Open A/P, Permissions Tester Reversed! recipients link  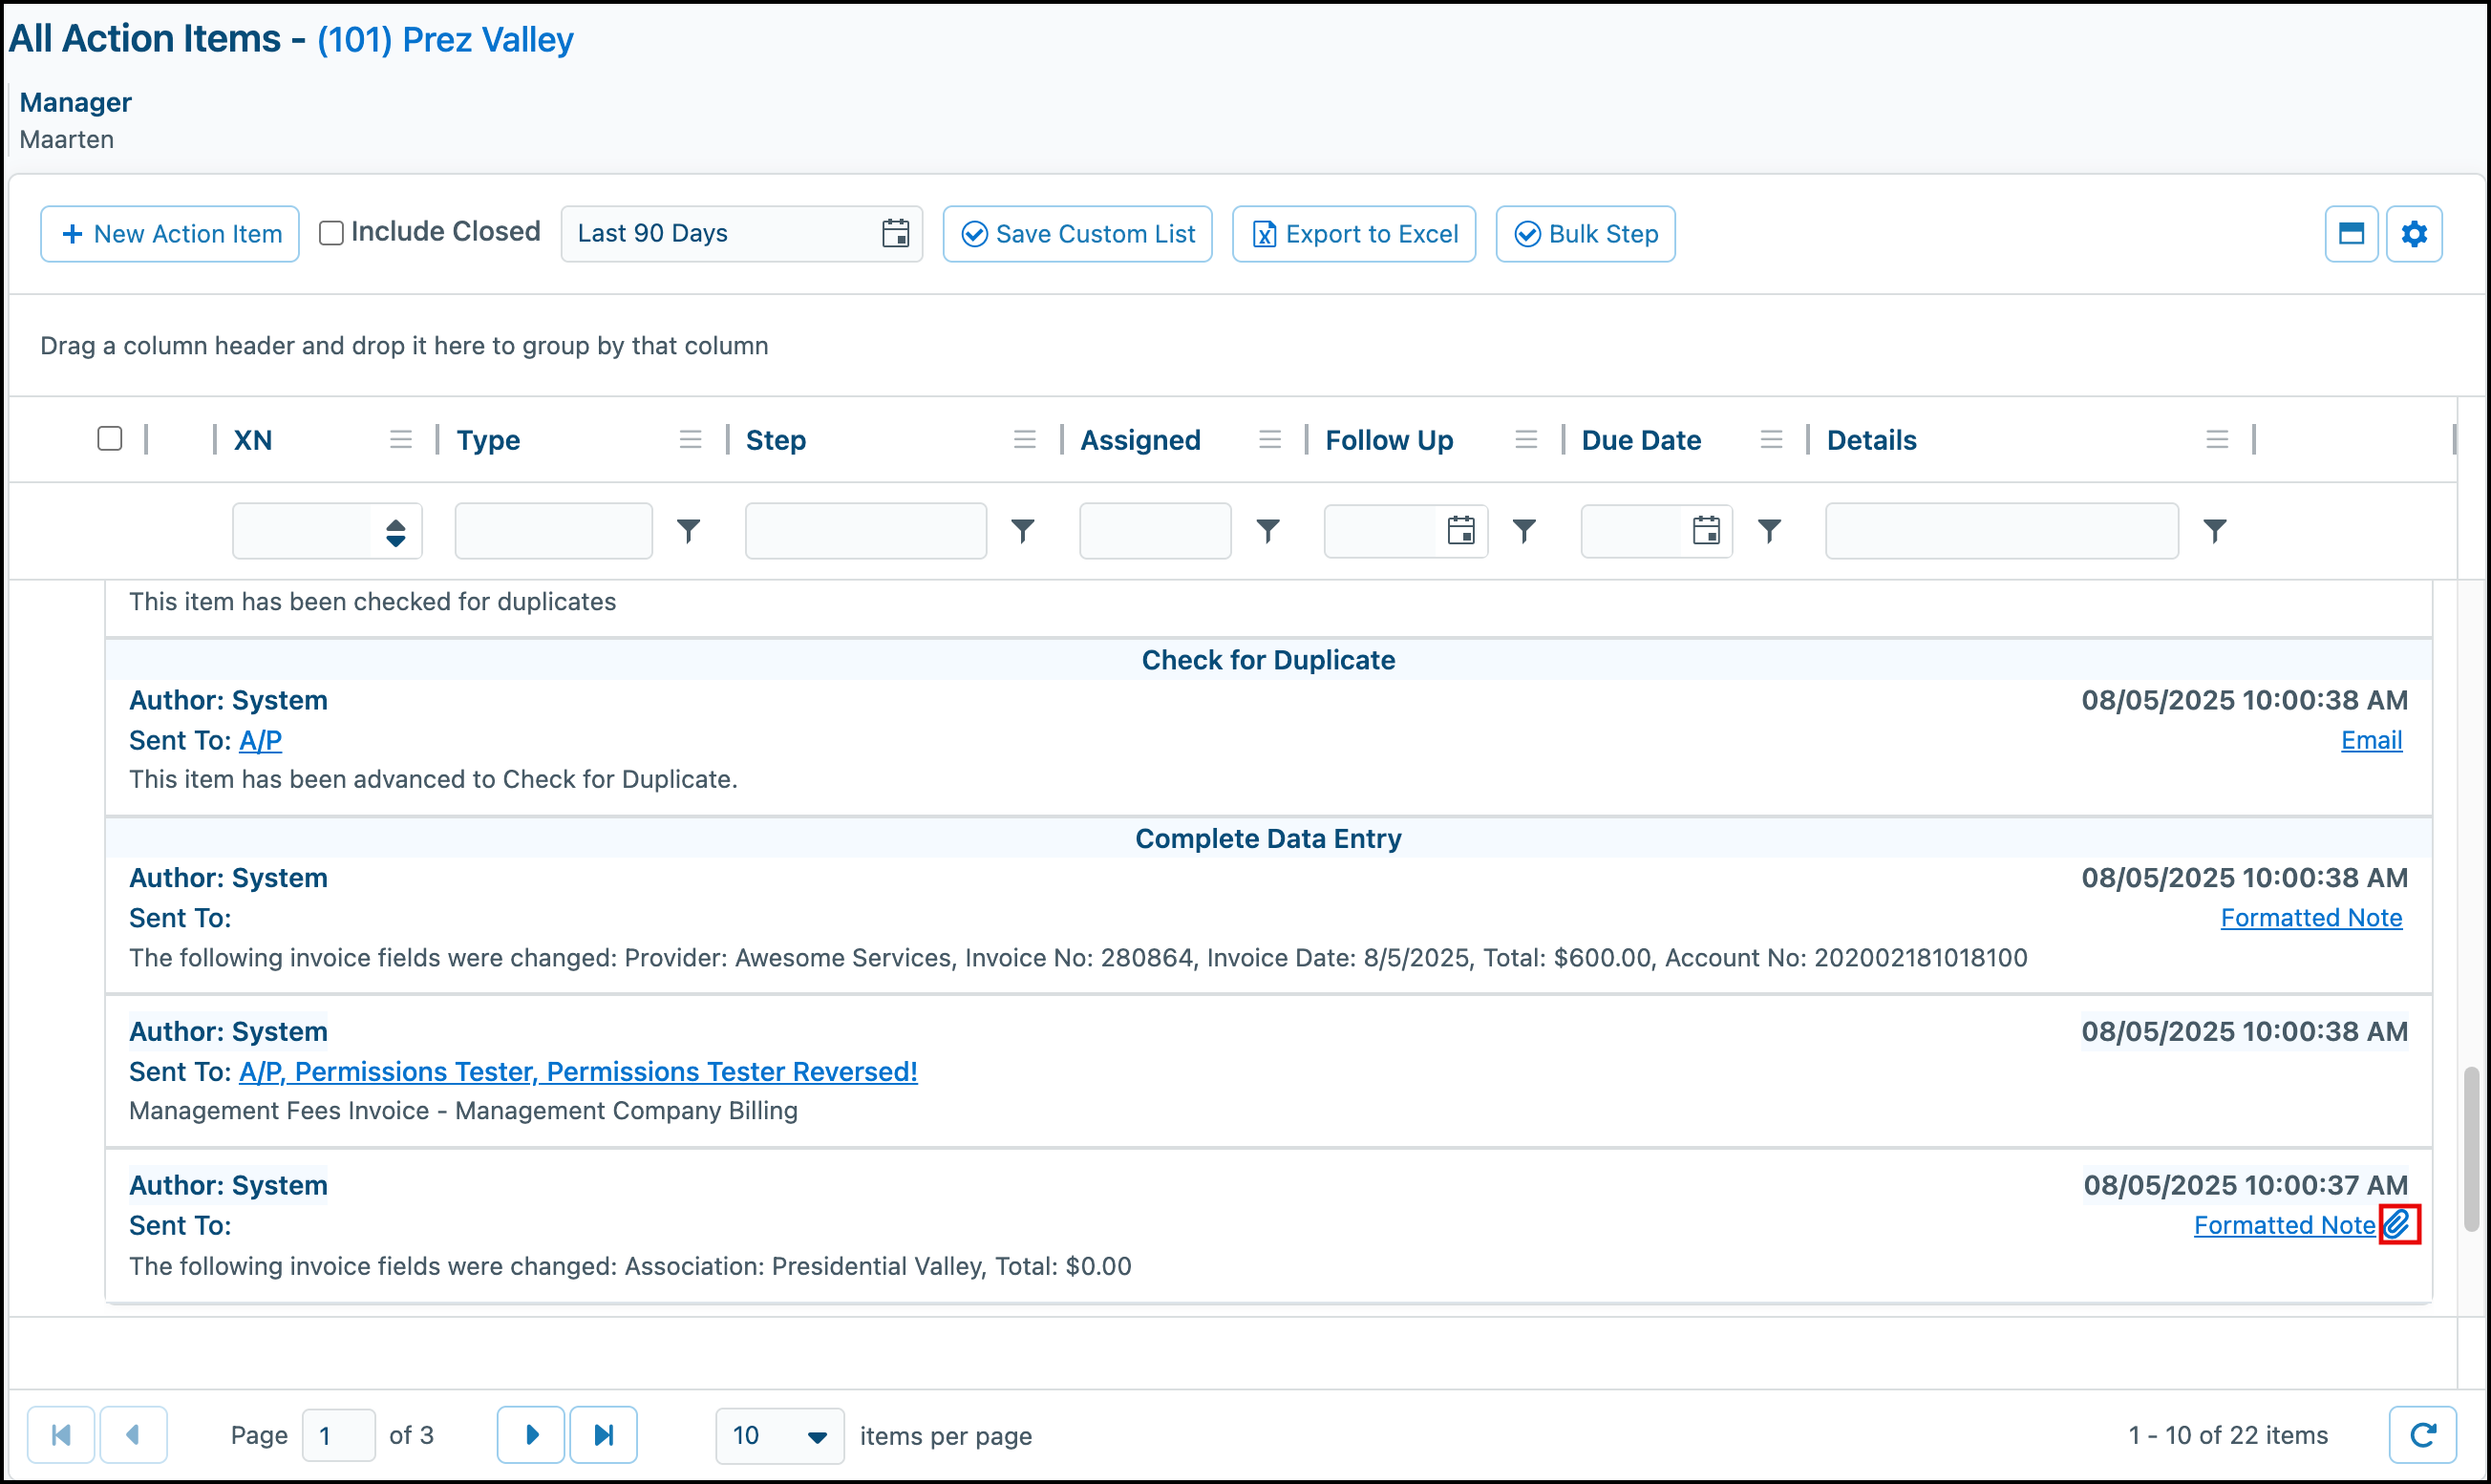pyautogui.click(x=578, y=1071)
